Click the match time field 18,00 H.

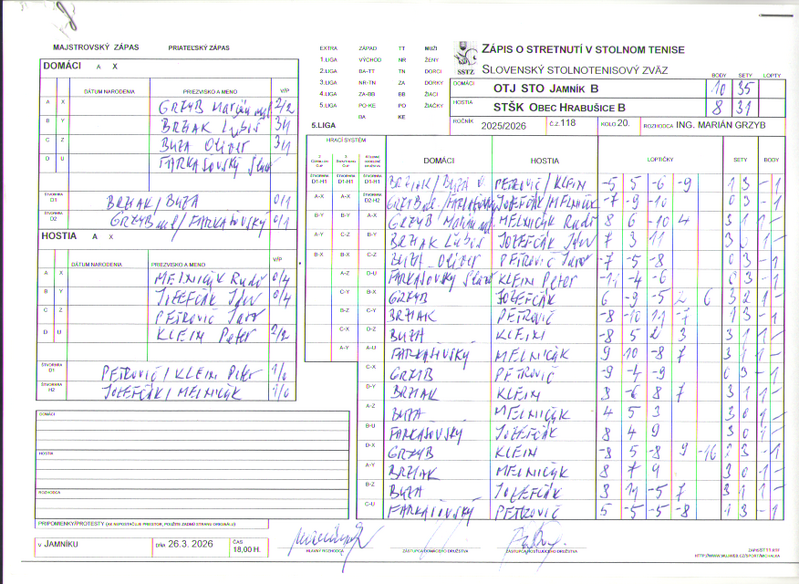[244, 546]
